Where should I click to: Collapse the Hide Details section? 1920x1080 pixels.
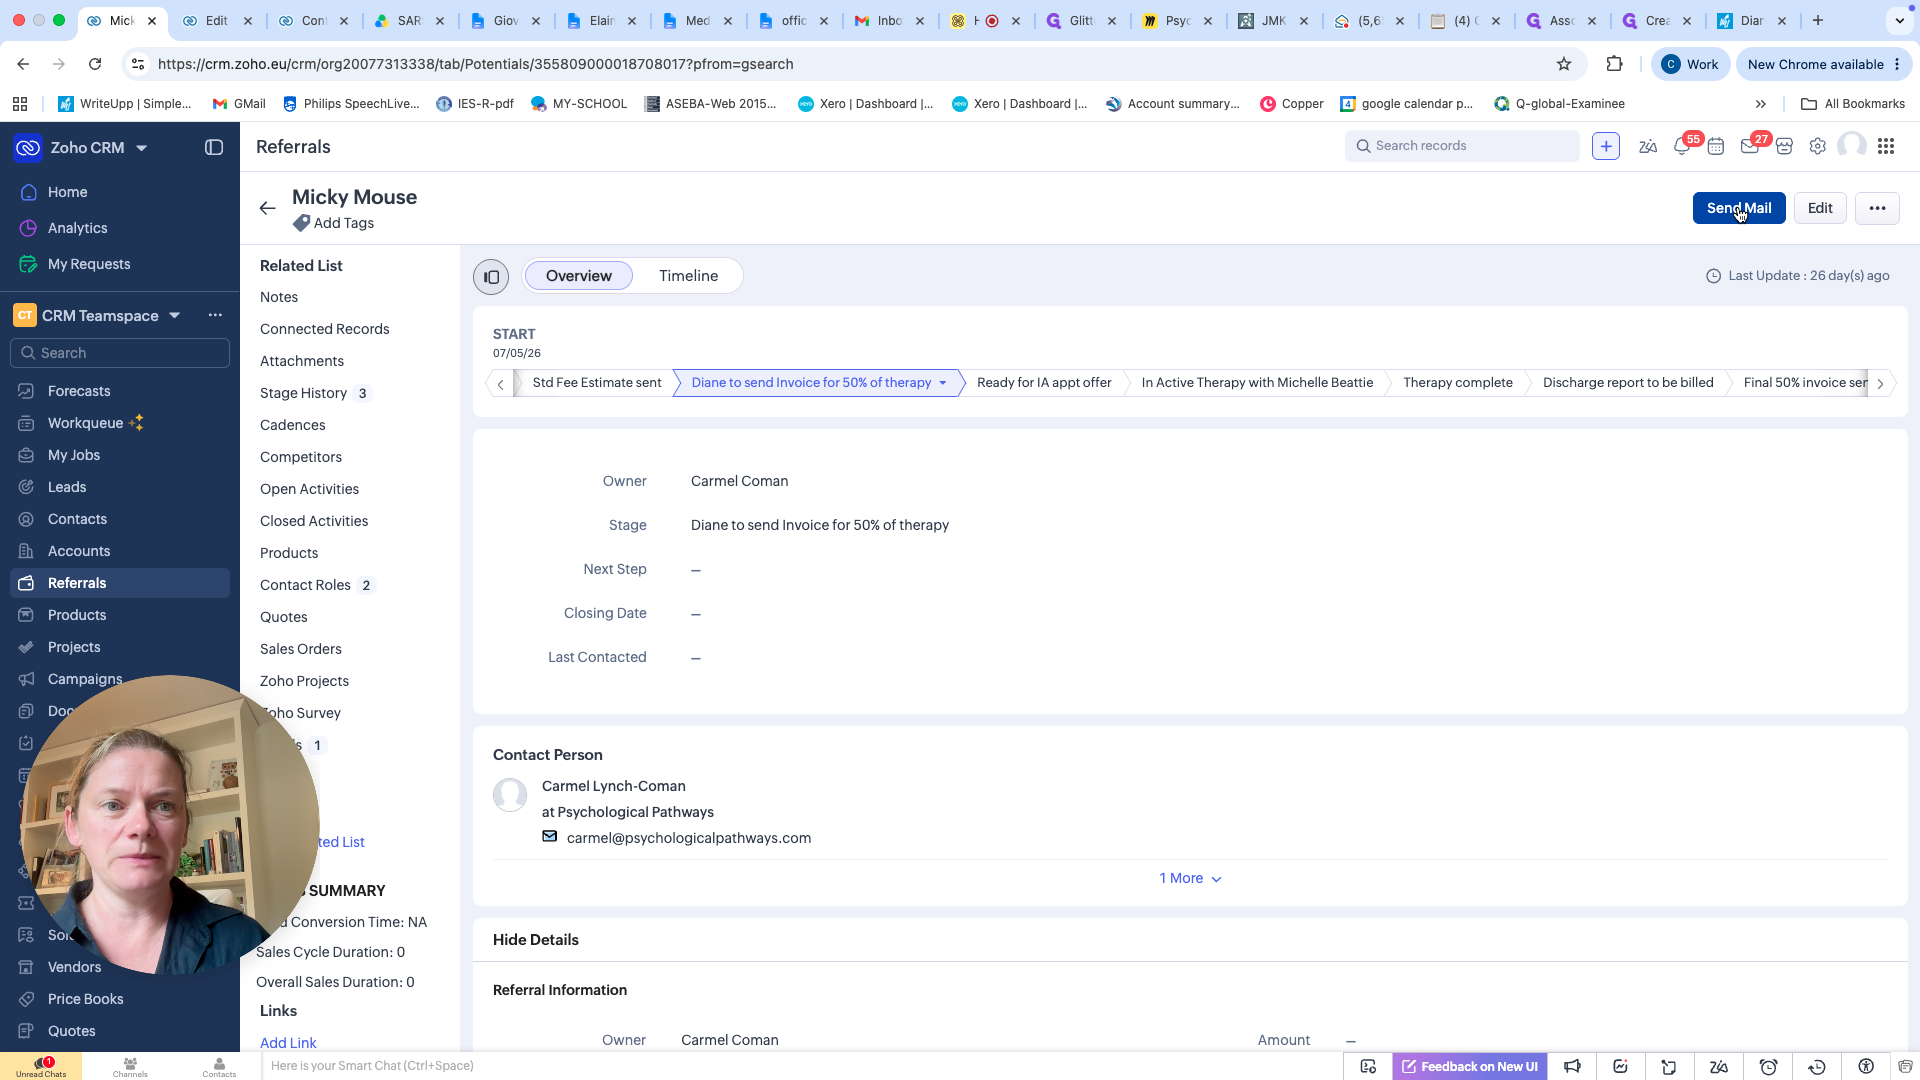[535, 940]
